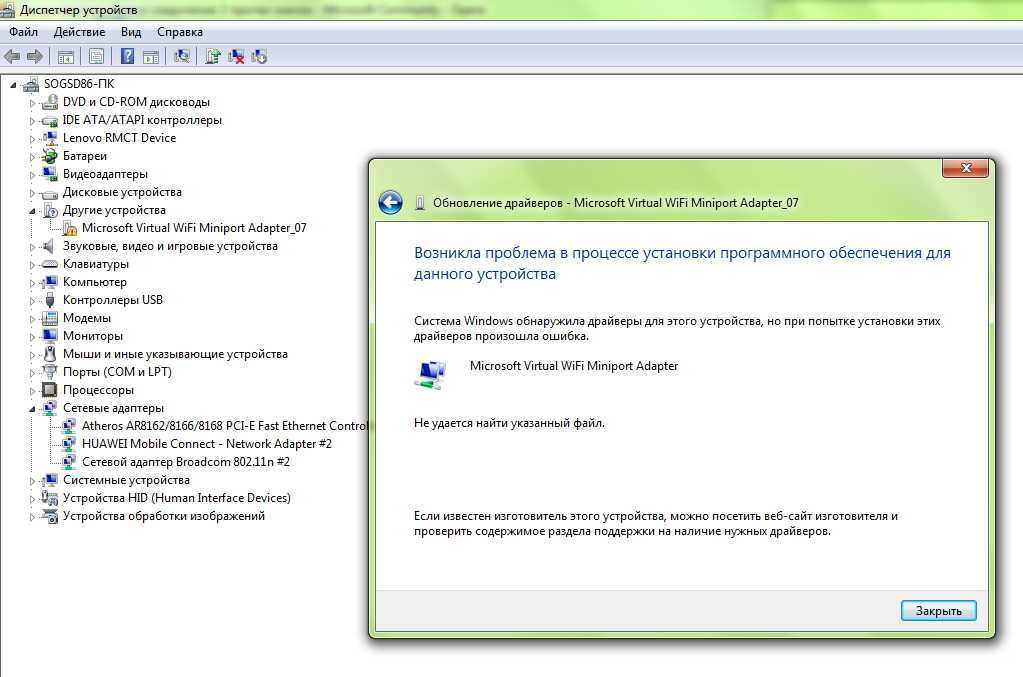1023x677 pixels.
Task: Open the Справка menu
Action: pyautogui.click(x=179, y=32)
